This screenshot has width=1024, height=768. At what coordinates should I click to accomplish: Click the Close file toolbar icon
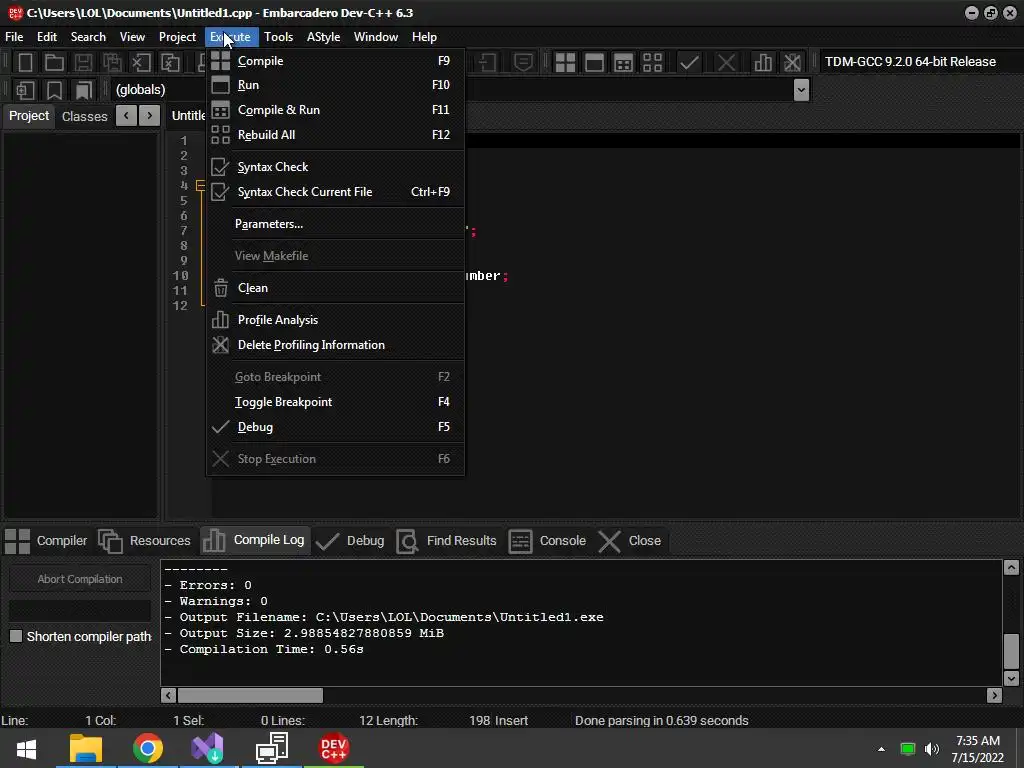pos(141,62)
